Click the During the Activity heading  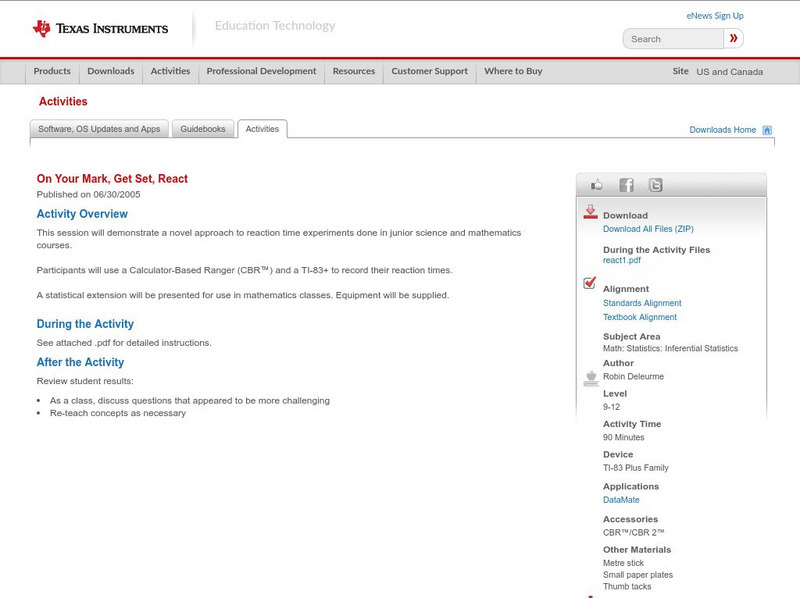click(85, 324)
